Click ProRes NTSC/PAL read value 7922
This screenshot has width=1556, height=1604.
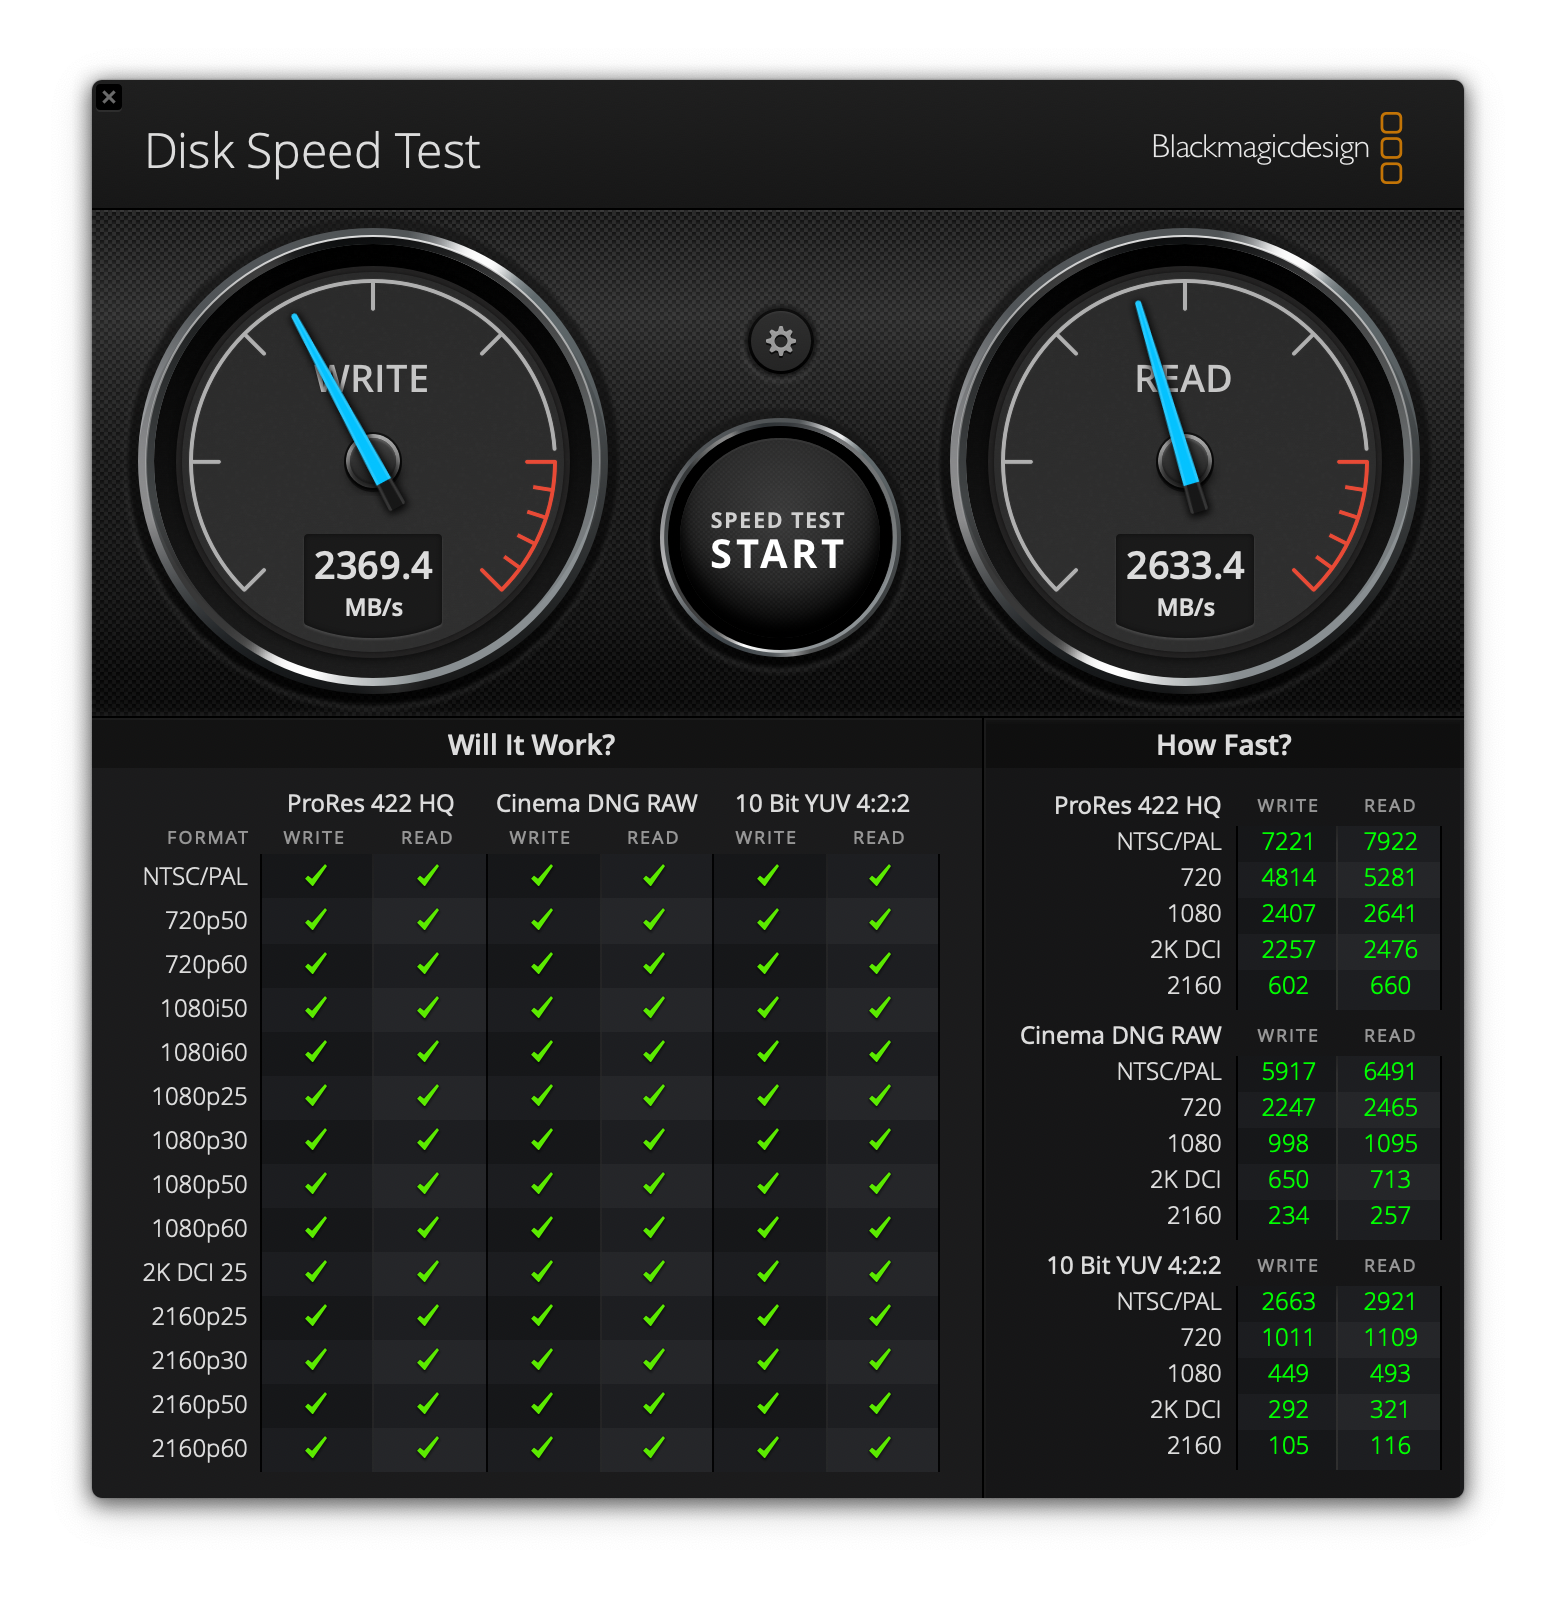1390,842
